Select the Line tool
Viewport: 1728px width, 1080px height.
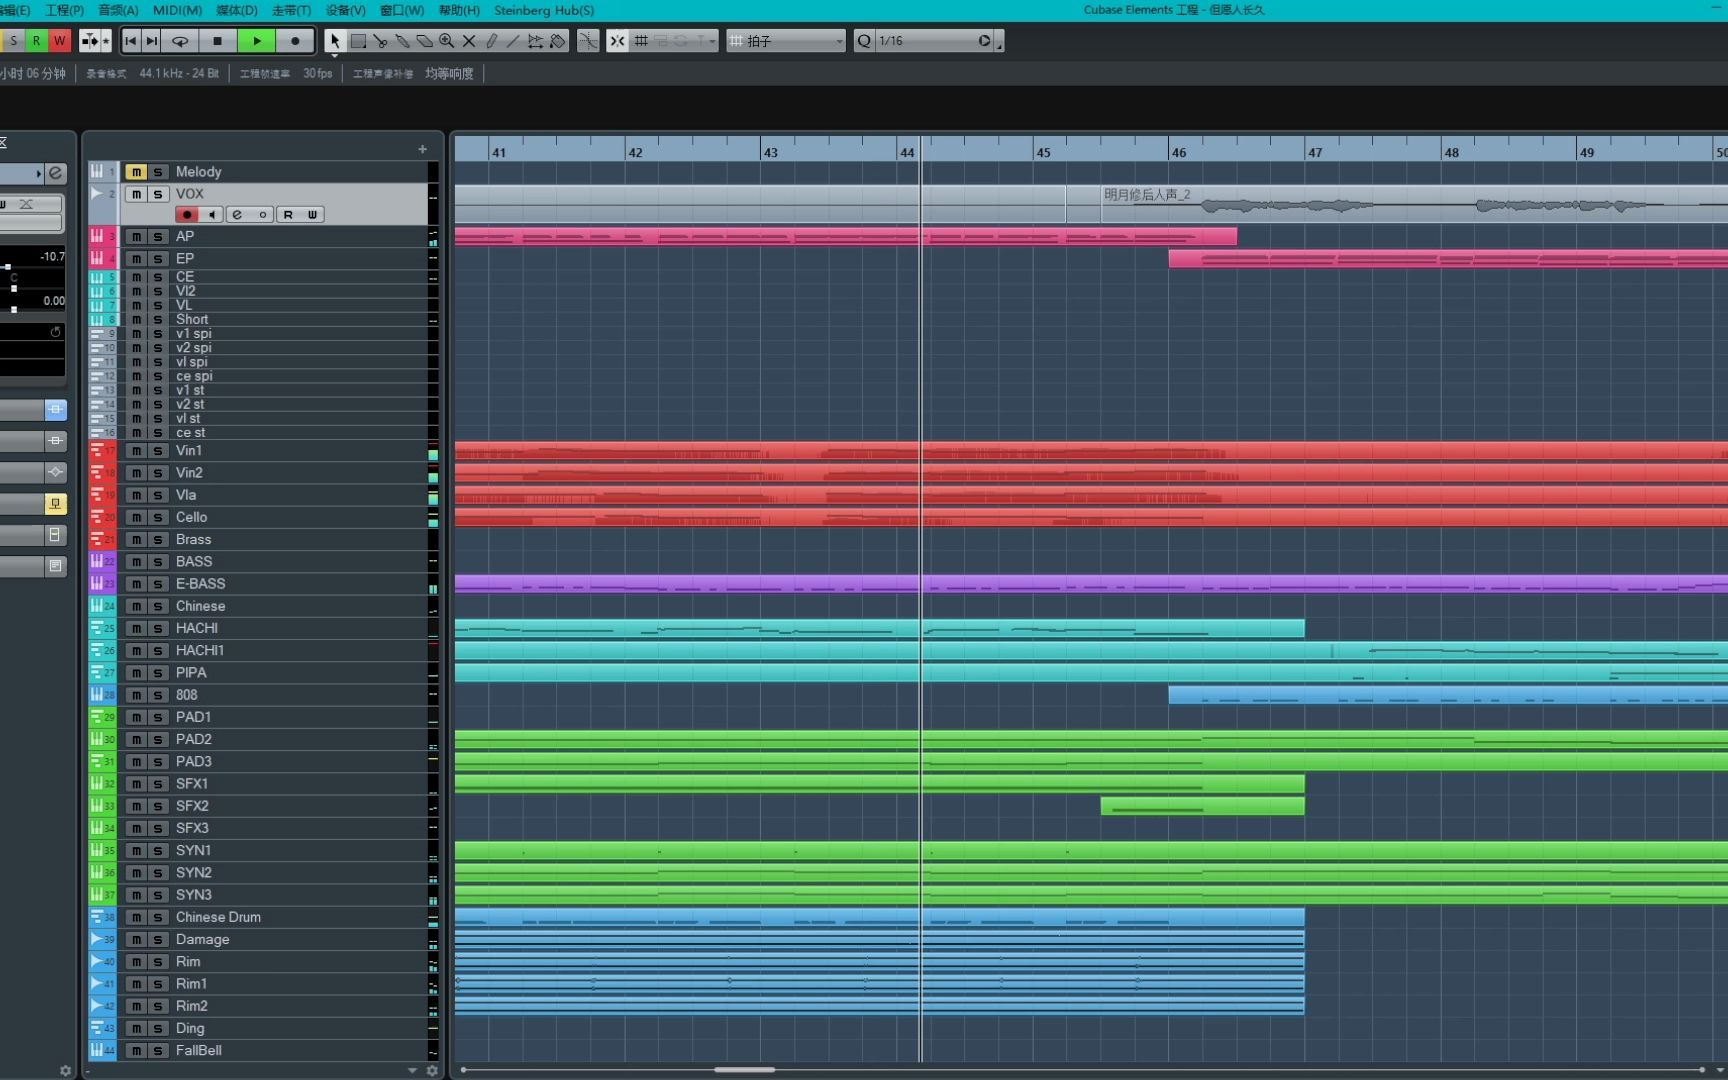513,41
